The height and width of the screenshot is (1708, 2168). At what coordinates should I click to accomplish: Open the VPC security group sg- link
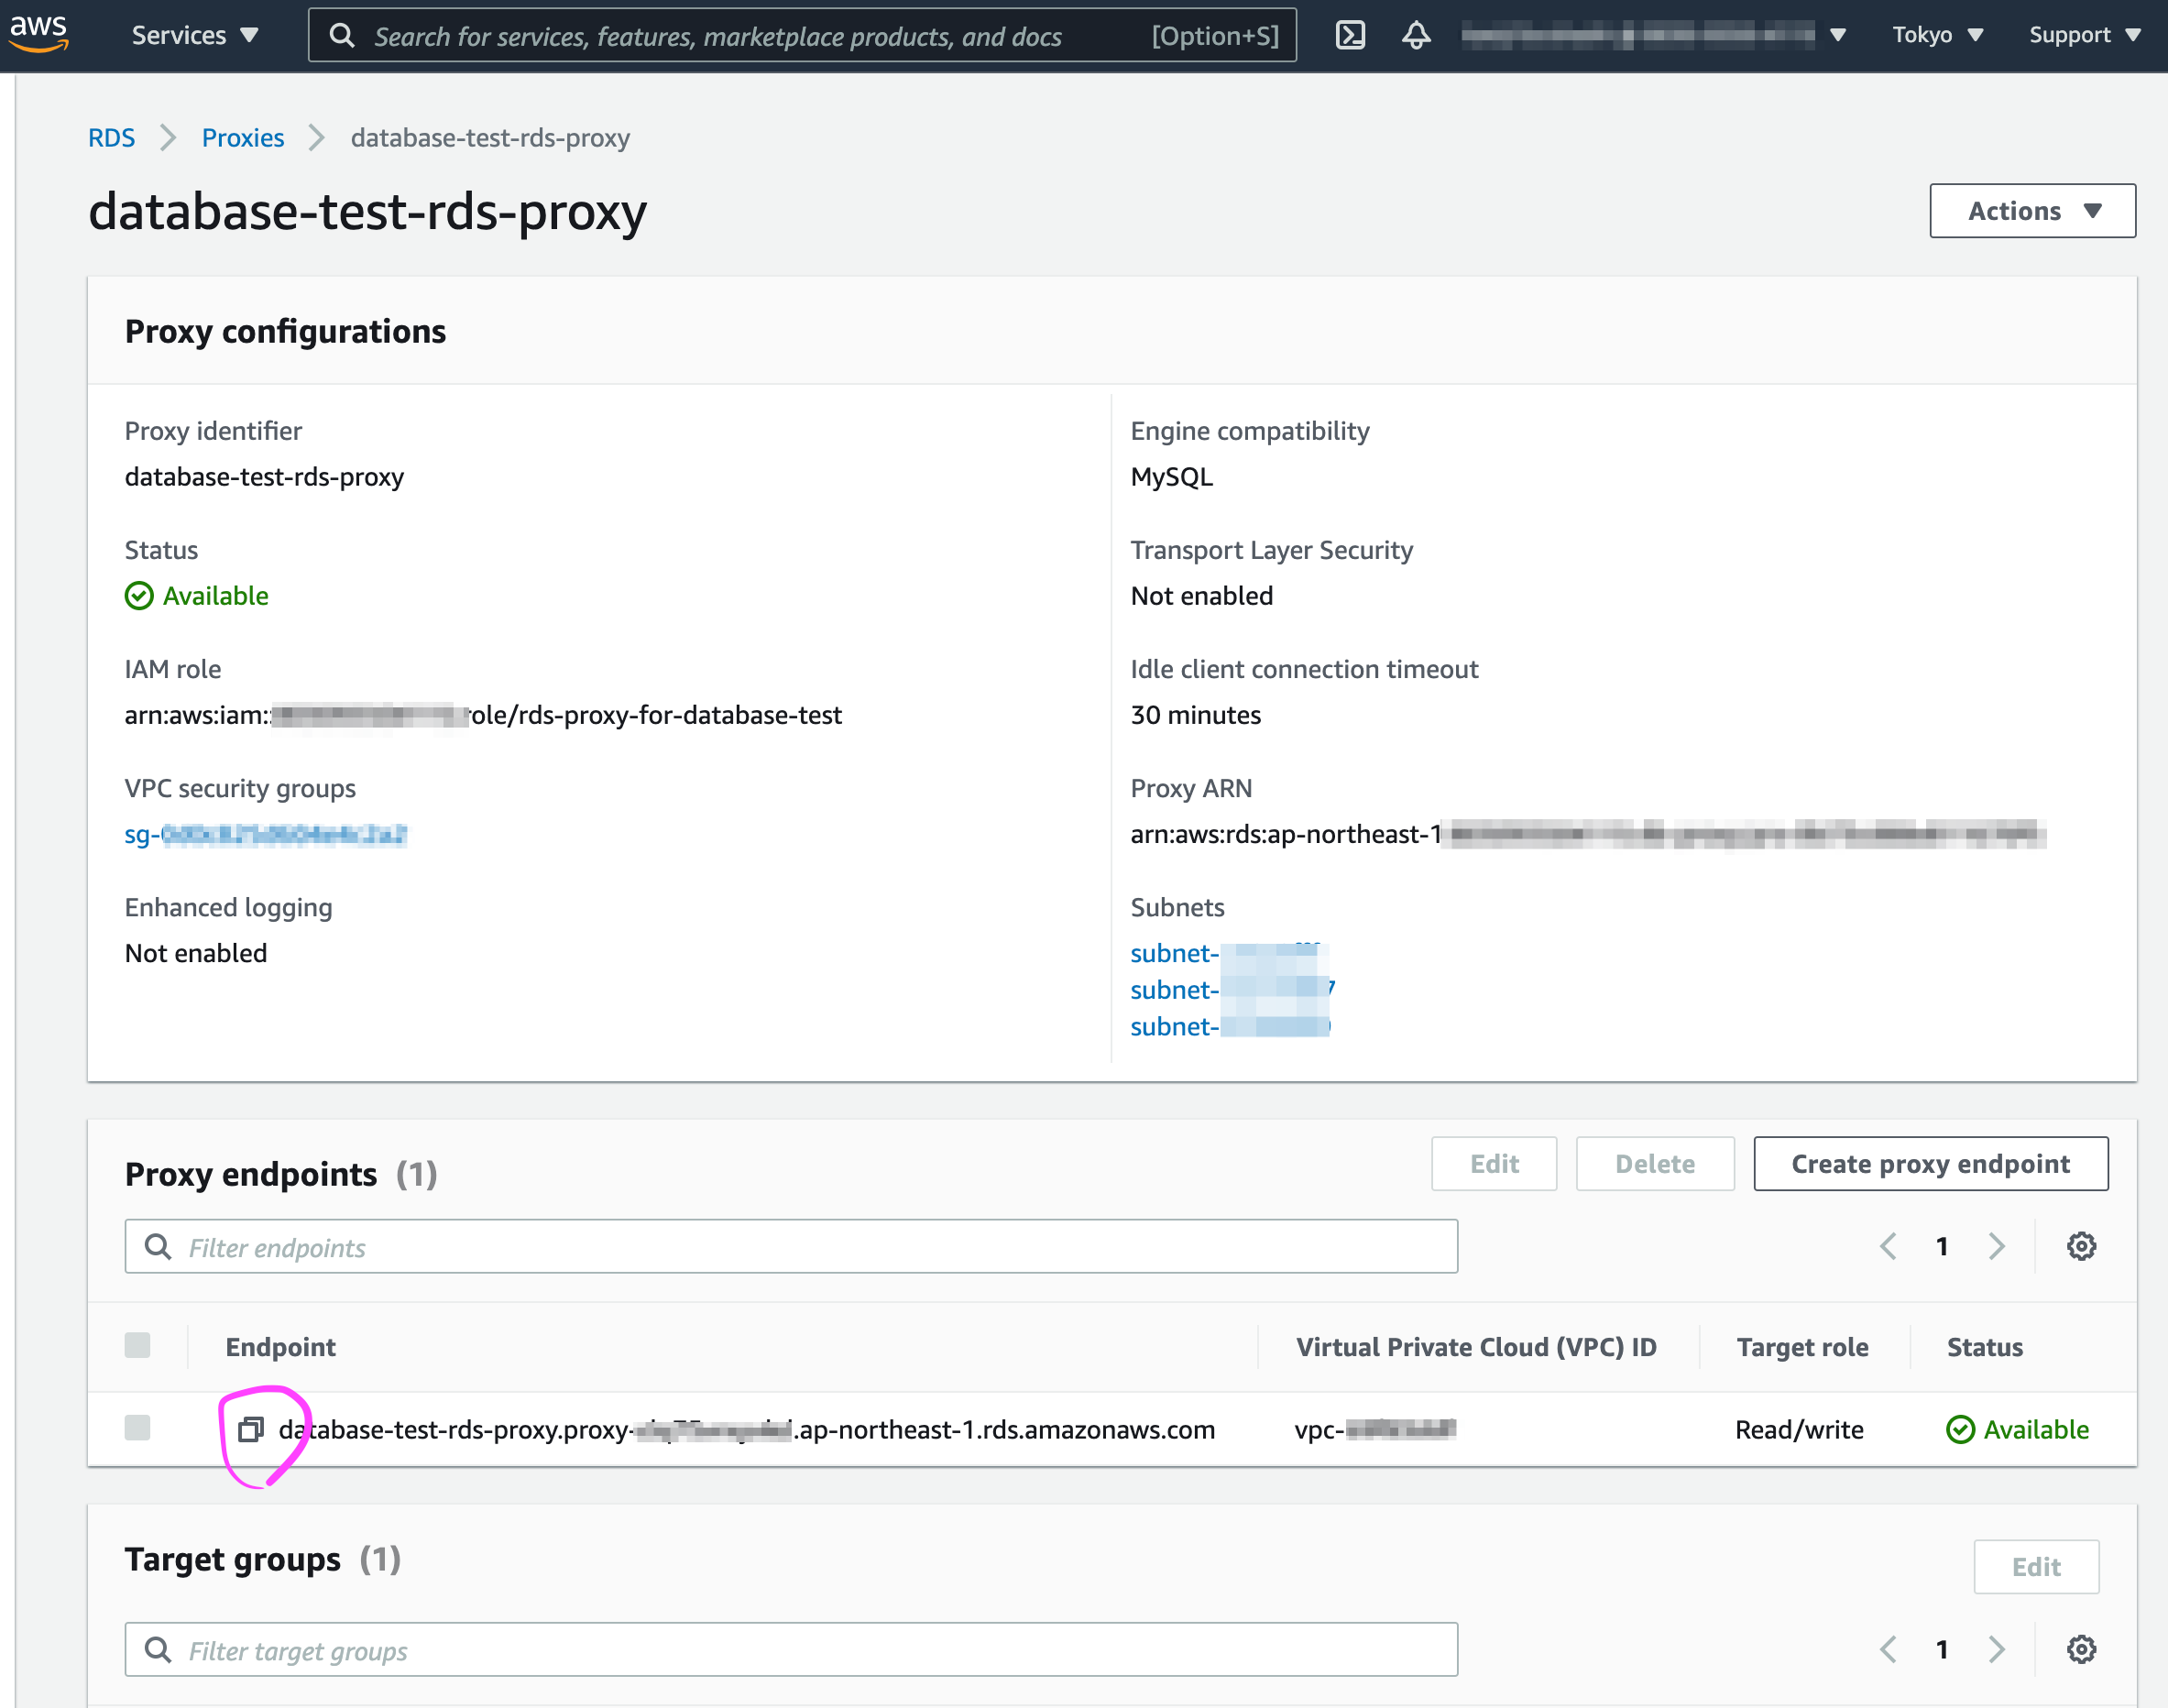[x=266, y=834]
